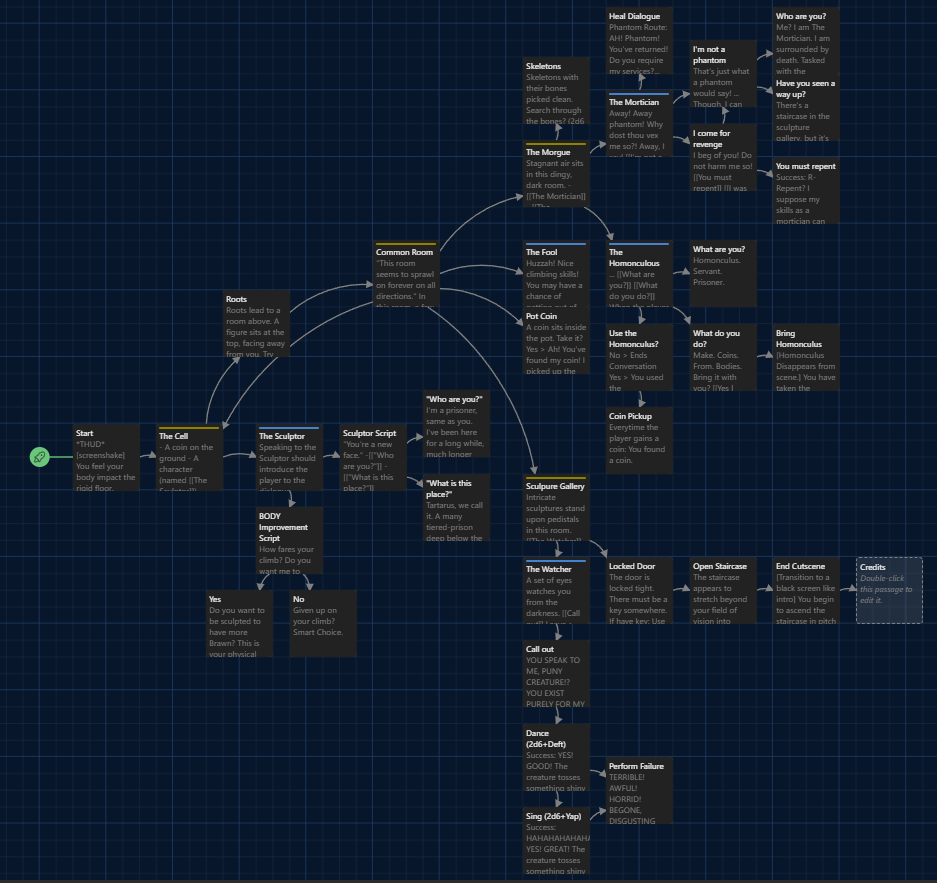Select the Open Staircase passage
This screenshot has height=883, width=937.
tap(724, 591)
